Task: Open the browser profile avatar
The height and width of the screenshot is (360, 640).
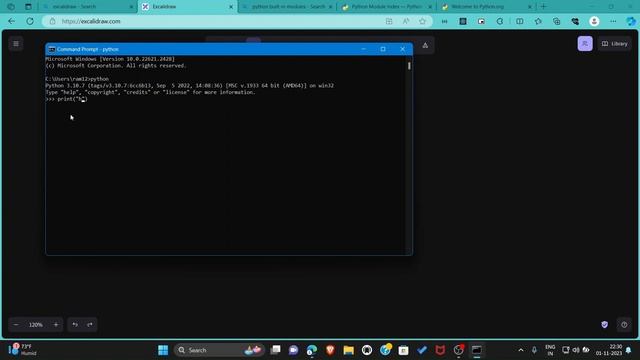Action: (x=594, y=21)
